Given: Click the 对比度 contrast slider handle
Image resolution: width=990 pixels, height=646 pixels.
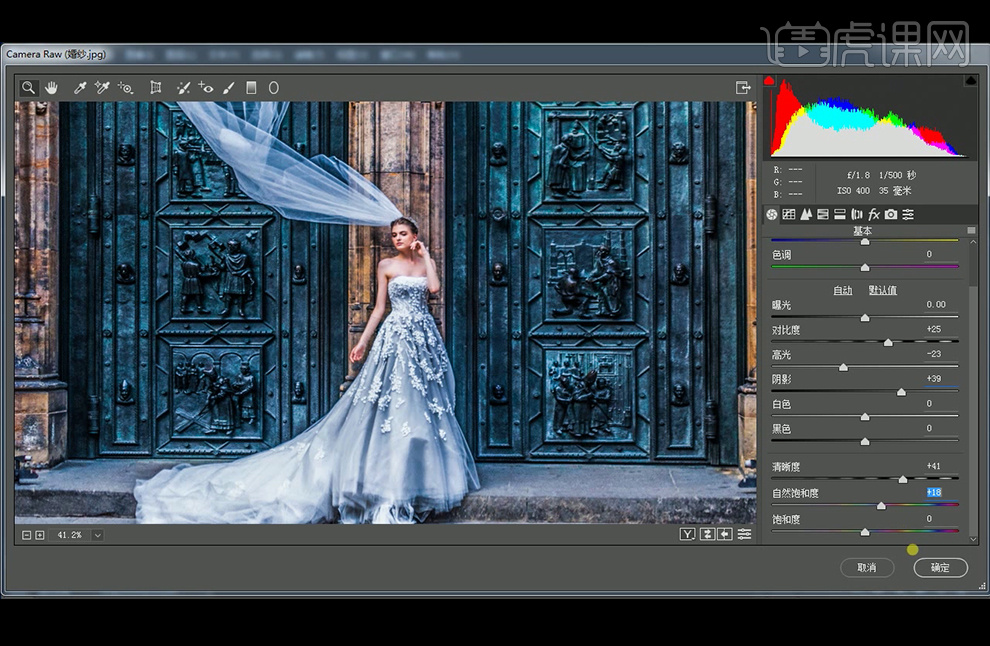Looking at the screenshot, I should pyautogui.click(x=888, y=342).
